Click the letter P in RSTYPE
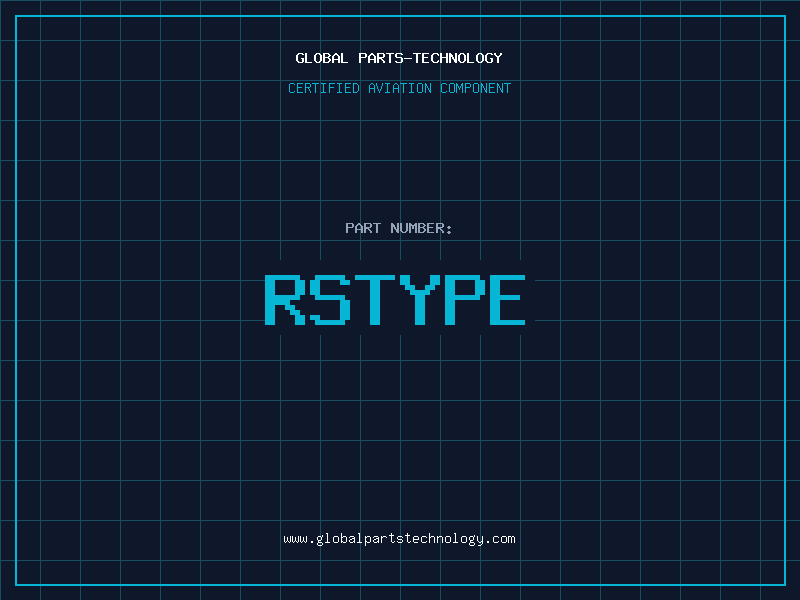The width and height of the screenshot is (800, 600). click(461, 300)
